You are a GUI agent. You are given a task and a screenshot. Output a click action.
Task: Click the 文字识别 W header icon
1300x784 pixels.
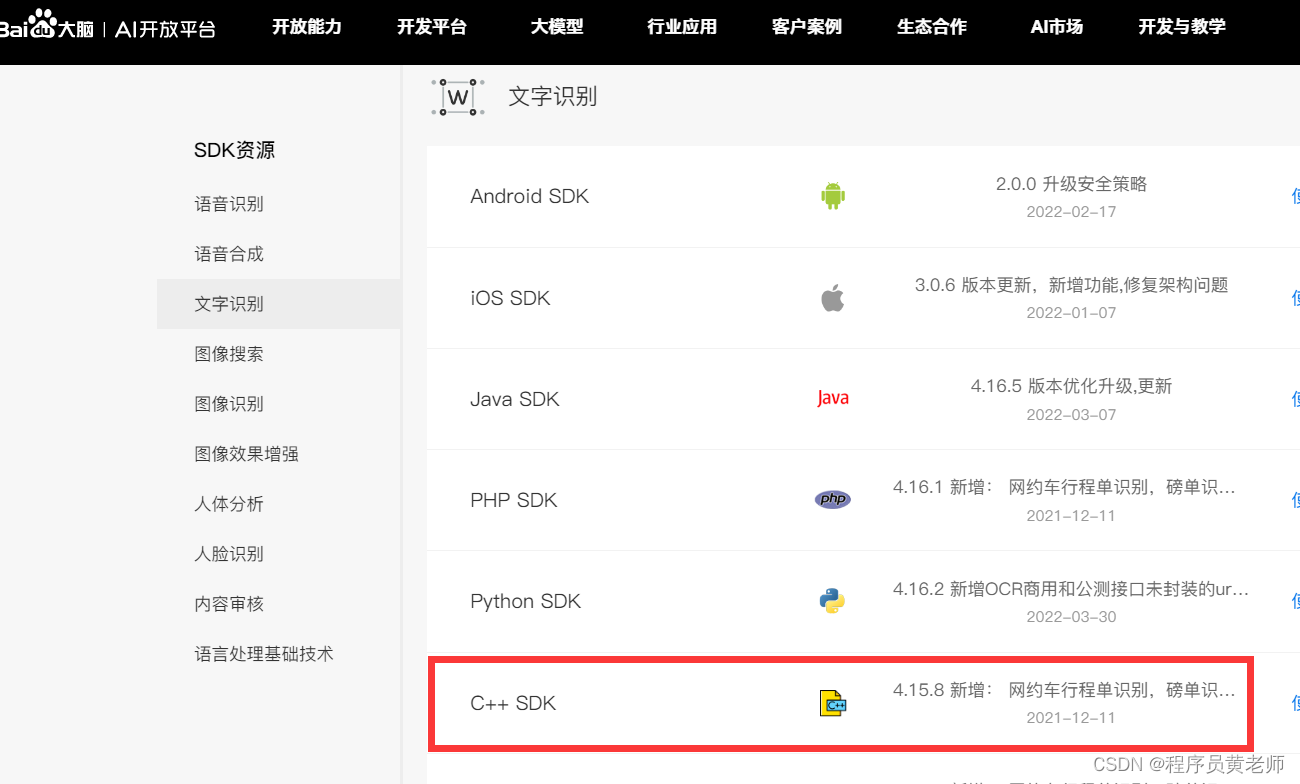458,97
